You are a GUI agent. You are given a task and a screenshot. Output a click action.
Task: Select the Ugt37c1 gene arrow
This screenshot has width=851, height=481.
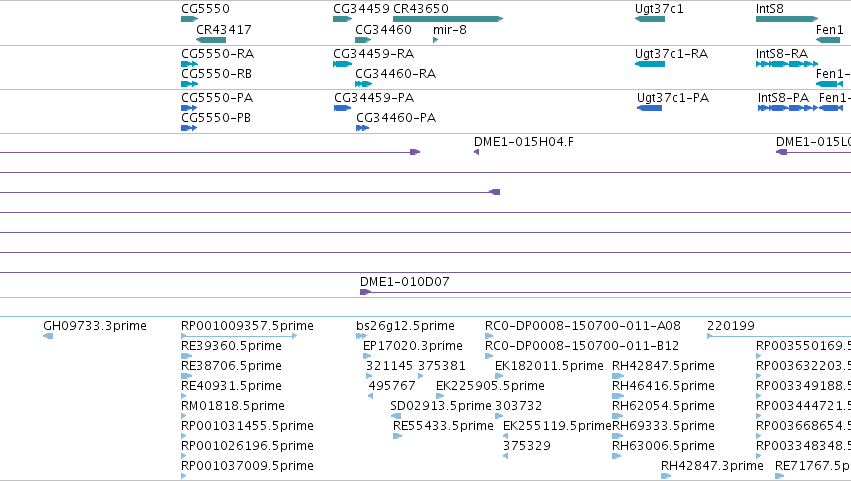650,19
